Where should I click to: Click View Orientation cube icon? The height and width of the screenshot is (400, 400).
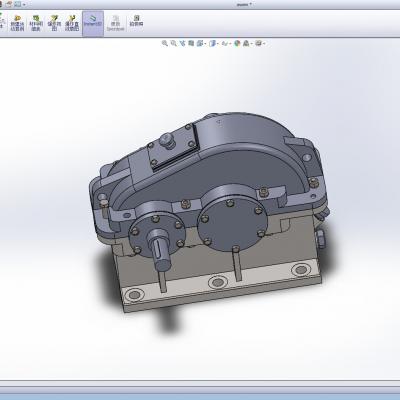200,43
